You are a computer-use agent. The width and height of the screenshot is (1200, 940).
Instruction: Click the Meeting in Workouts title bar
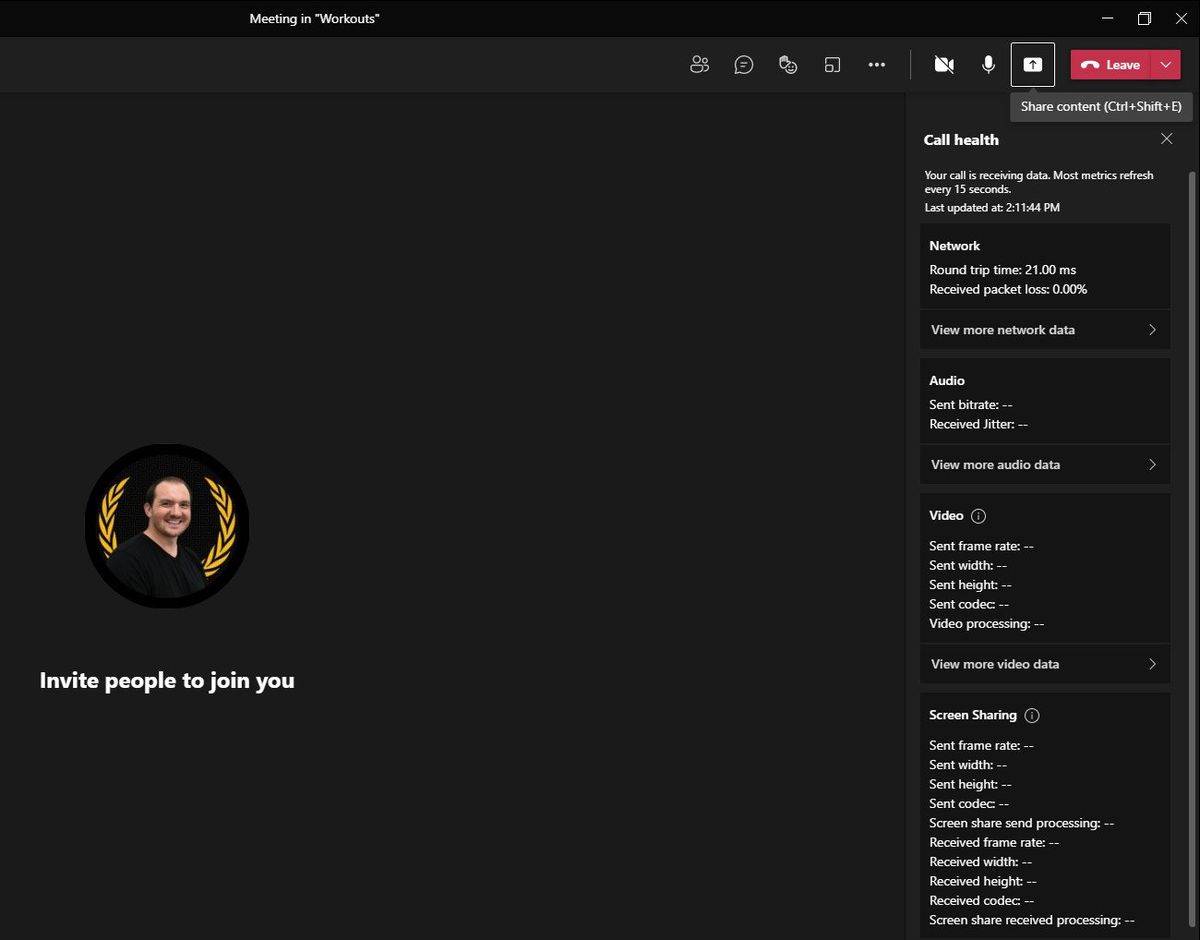314,18
